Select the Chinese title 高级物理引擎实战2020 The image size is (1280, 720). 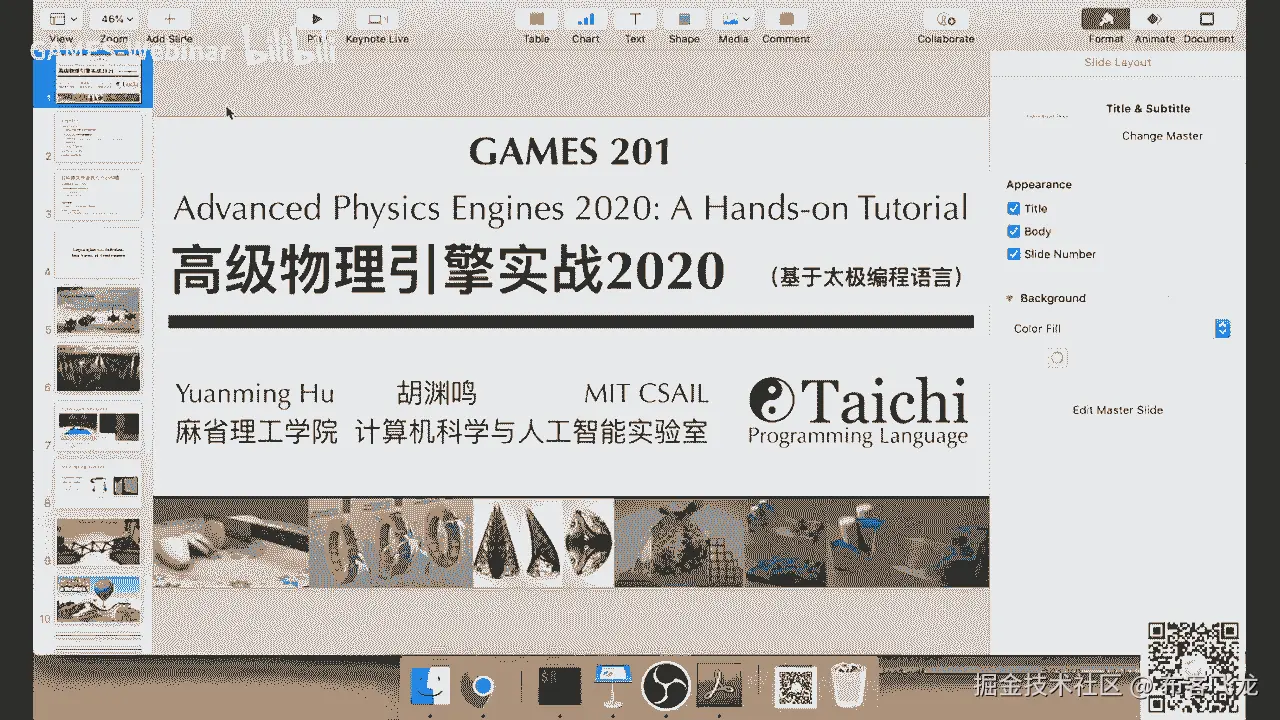click(448, 270)
